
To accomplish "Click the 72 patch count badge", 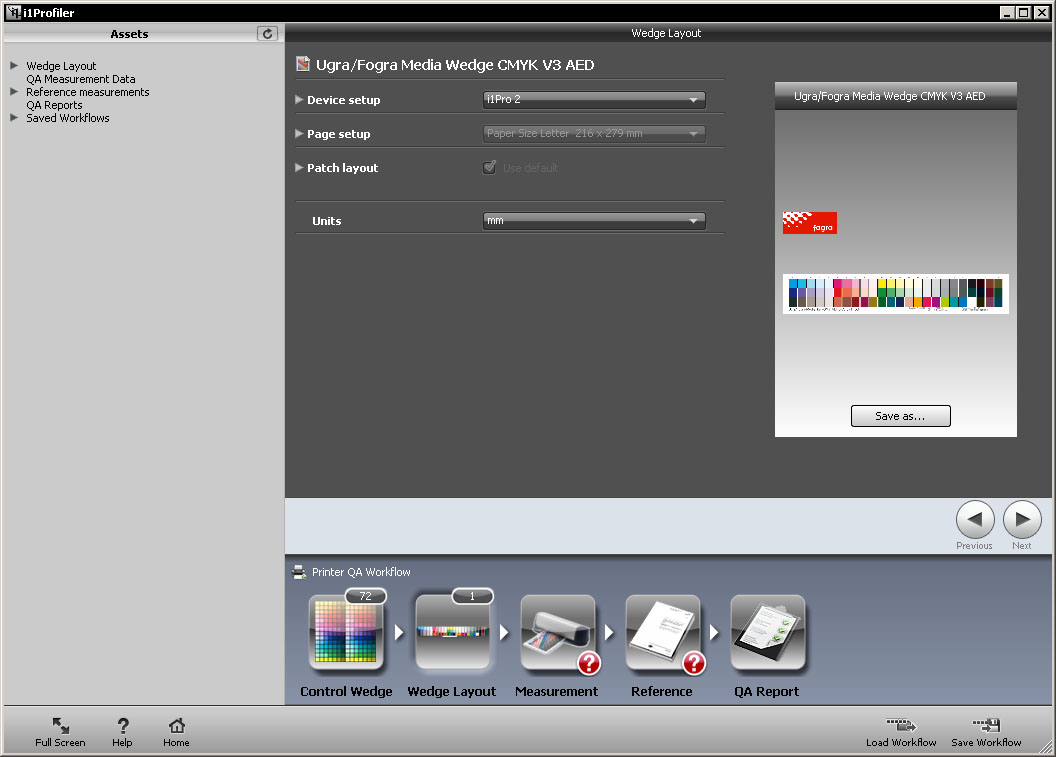I will (366, 596).
